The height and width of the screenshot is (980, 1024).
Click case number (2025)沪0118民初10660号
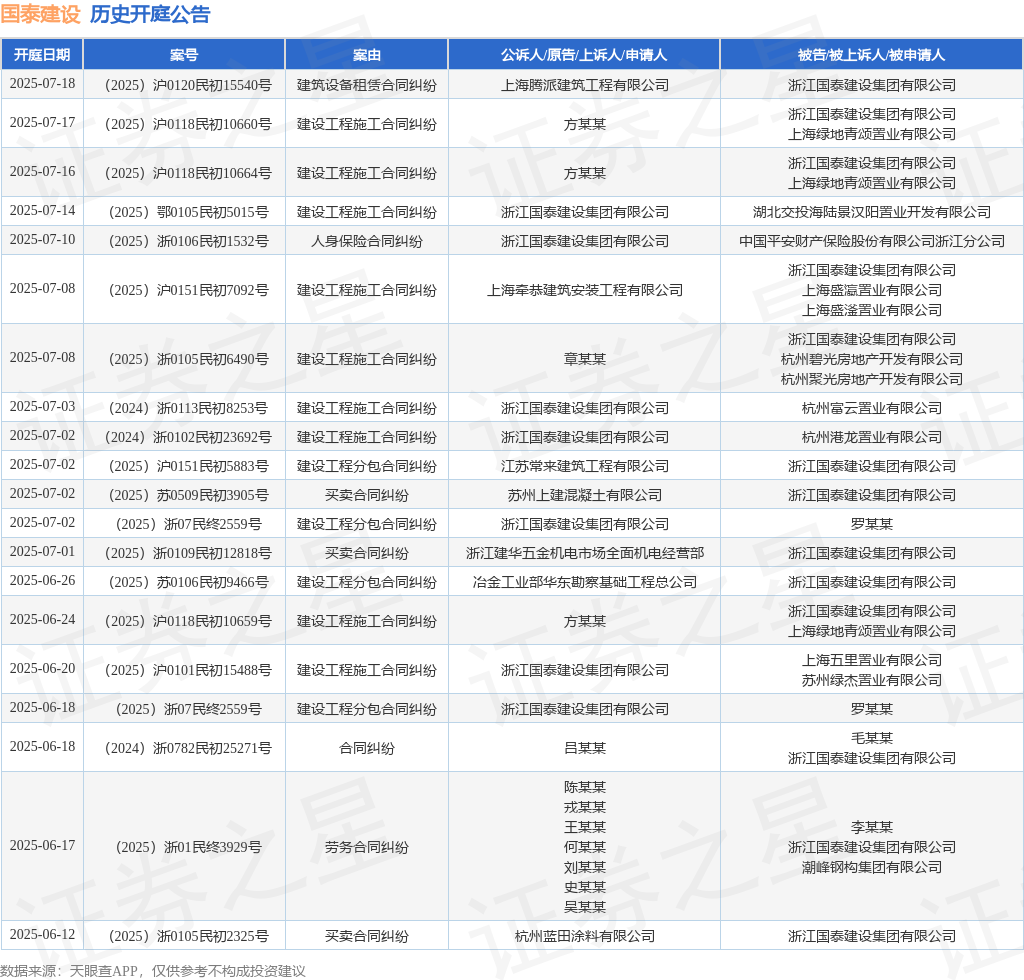click(188, 124)
